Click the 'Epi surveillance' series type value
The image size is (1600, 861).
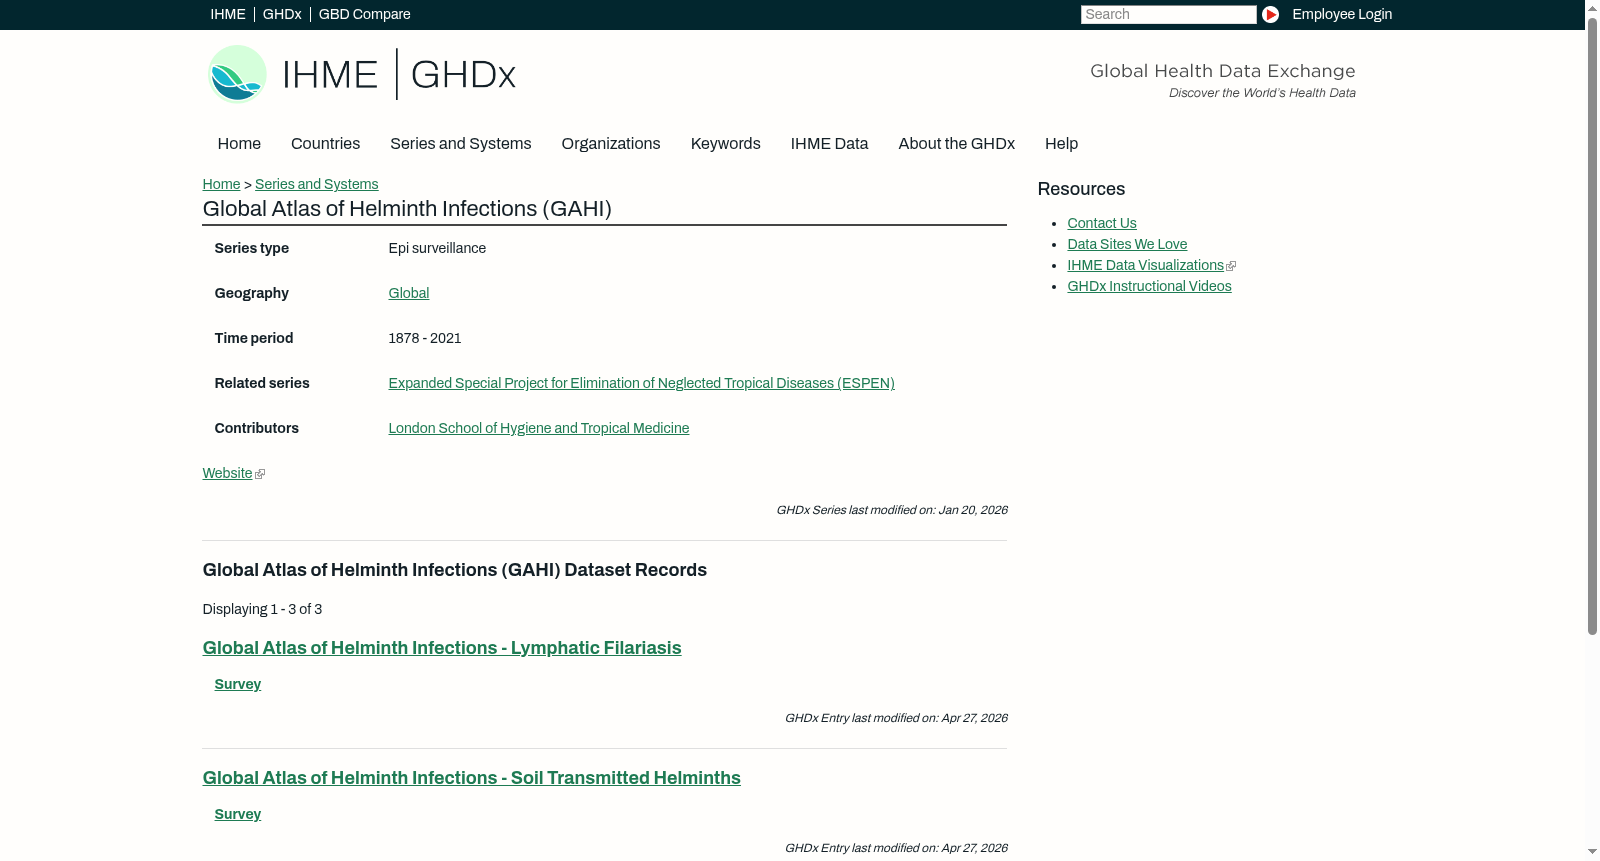(x=437, y=248)
